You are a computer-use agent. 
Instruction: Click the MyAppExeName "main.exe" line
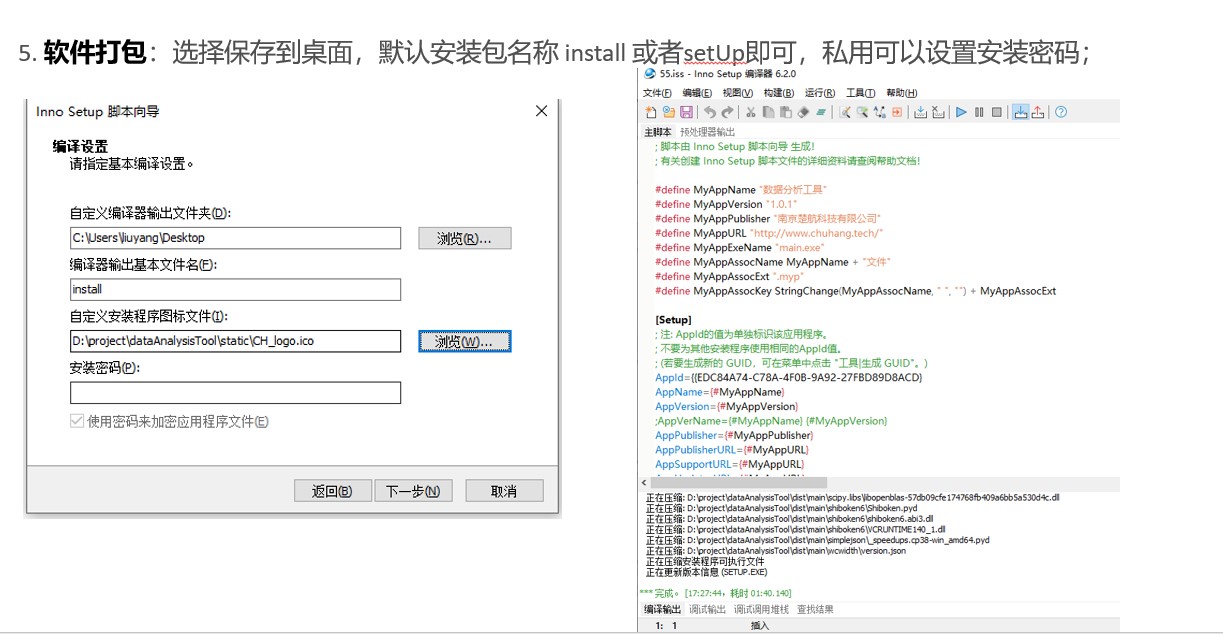tap(739, 247)
